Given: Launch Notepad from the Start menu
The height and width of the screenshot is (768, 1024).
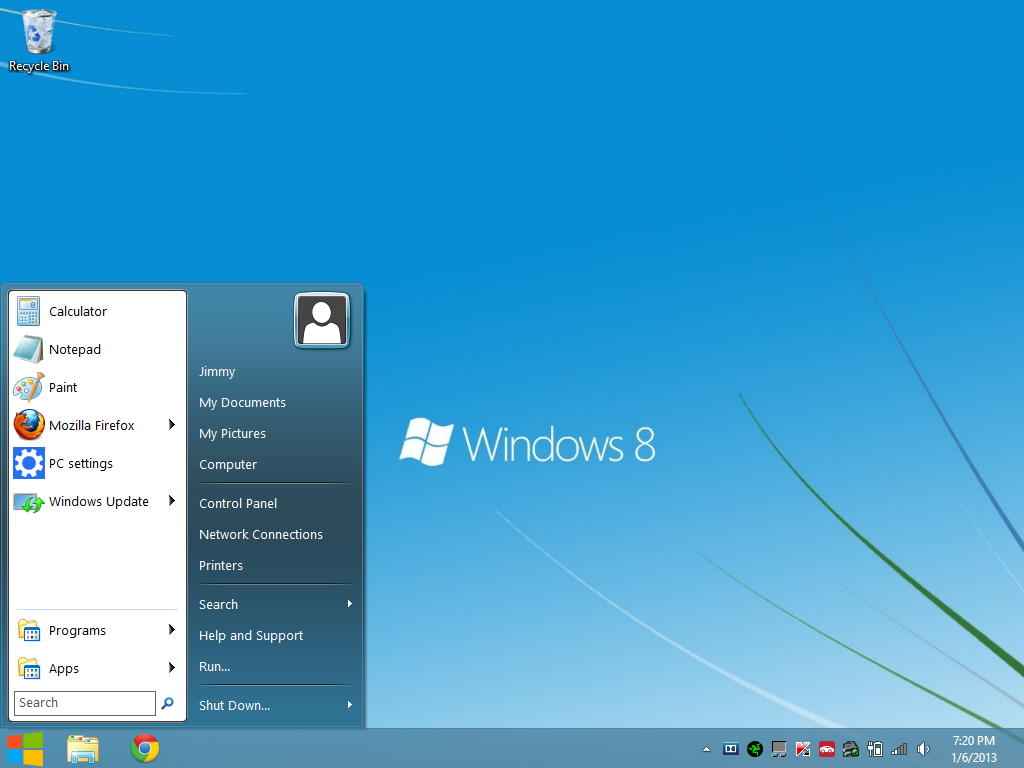Looking at the screenshot, I should [96, 349].
